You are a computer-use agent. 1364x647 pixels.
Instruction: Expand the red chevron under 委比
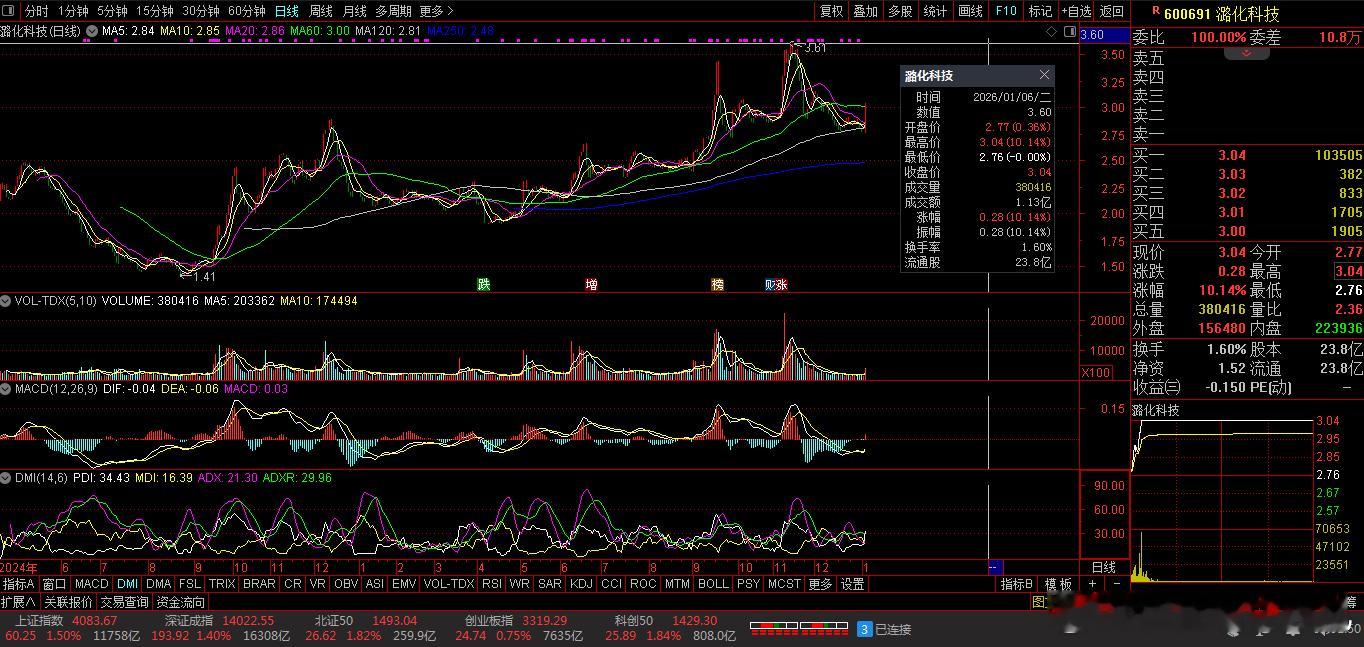coord(1247,54)
